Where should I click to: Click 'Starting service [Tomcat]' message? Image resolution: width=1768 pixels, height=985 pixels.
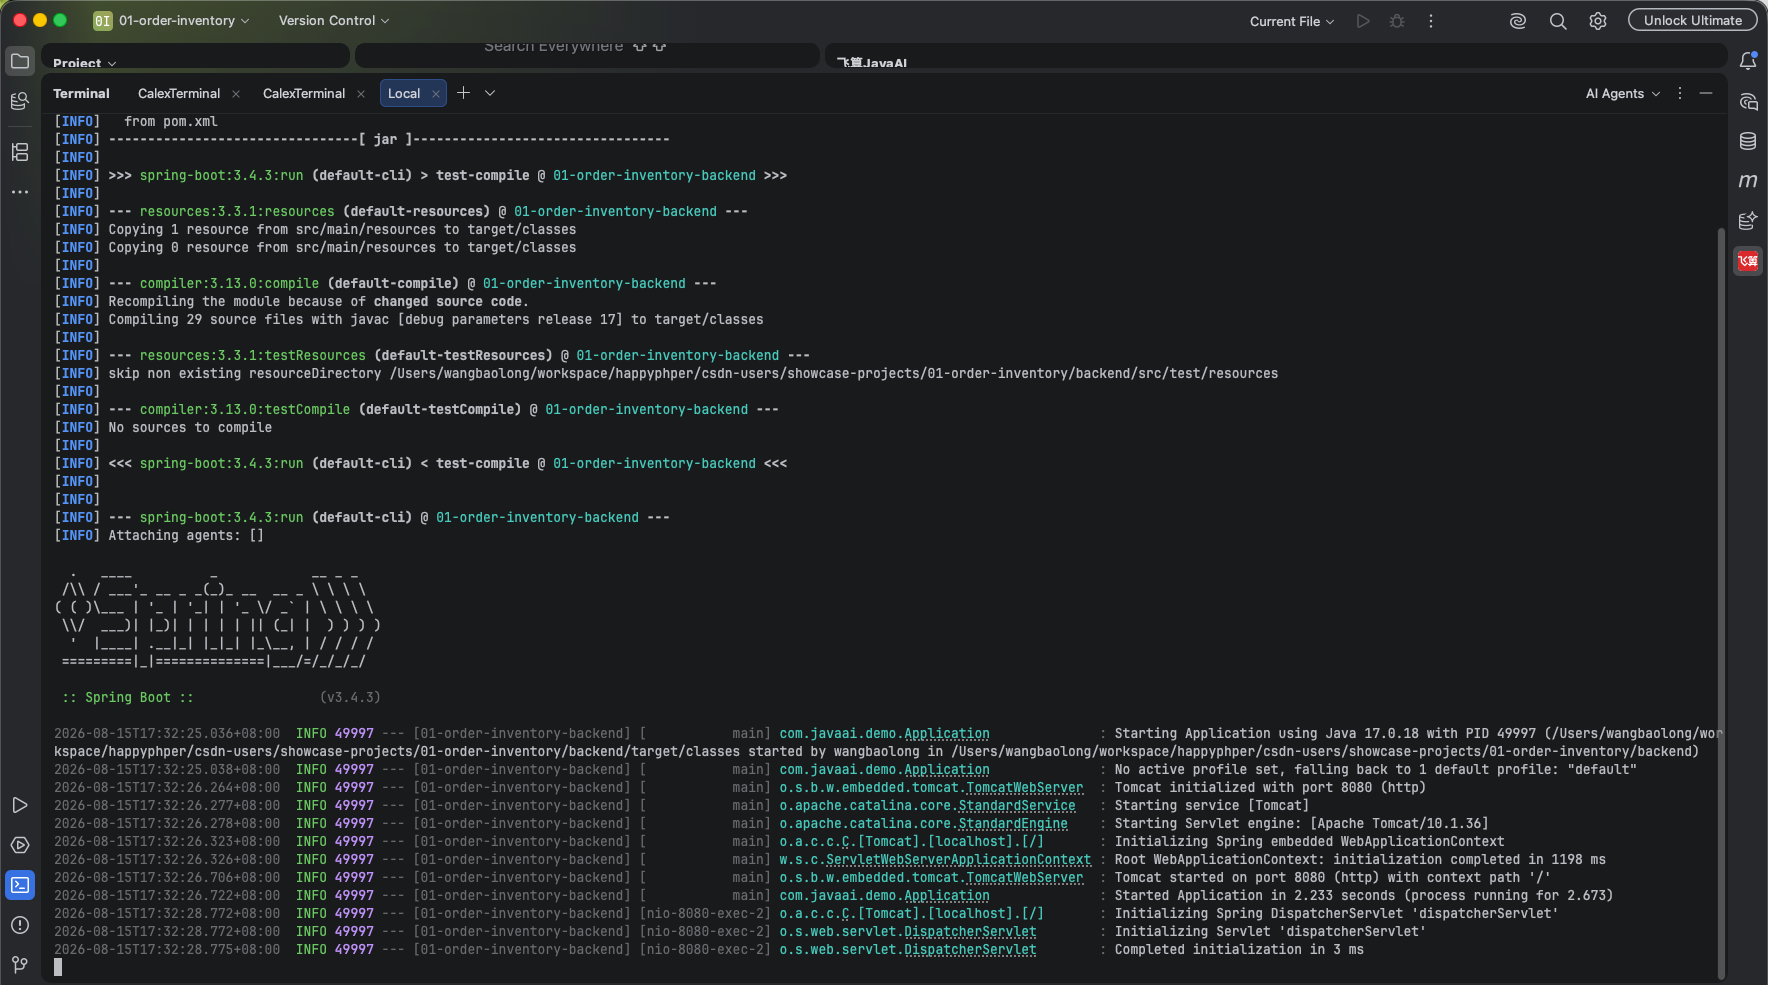1212,806
